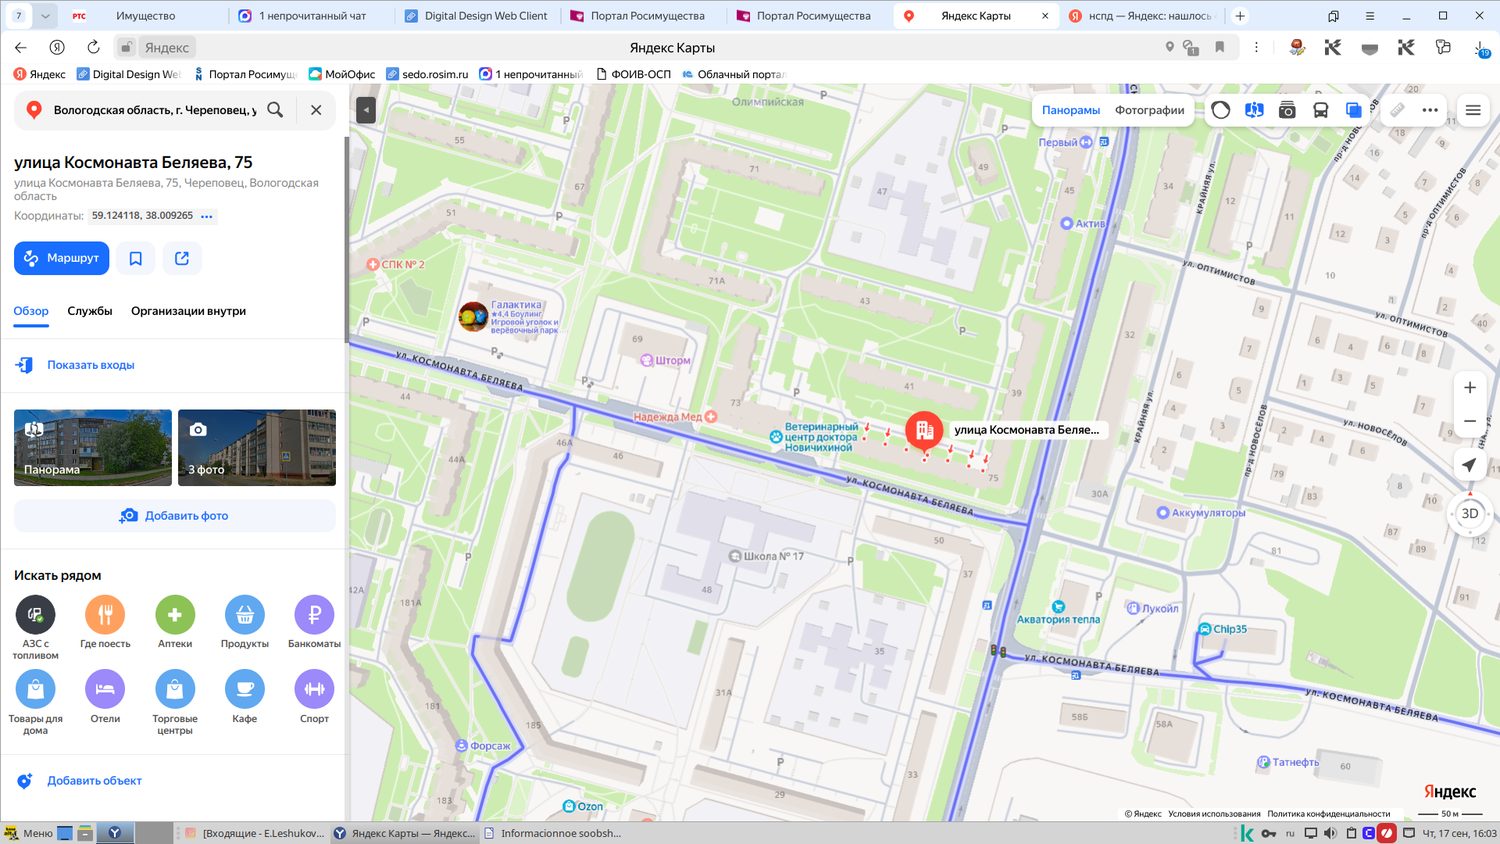Open the 3 фото thumbnail
This screenshot has width=1500, height=844.
click(257, 448)
